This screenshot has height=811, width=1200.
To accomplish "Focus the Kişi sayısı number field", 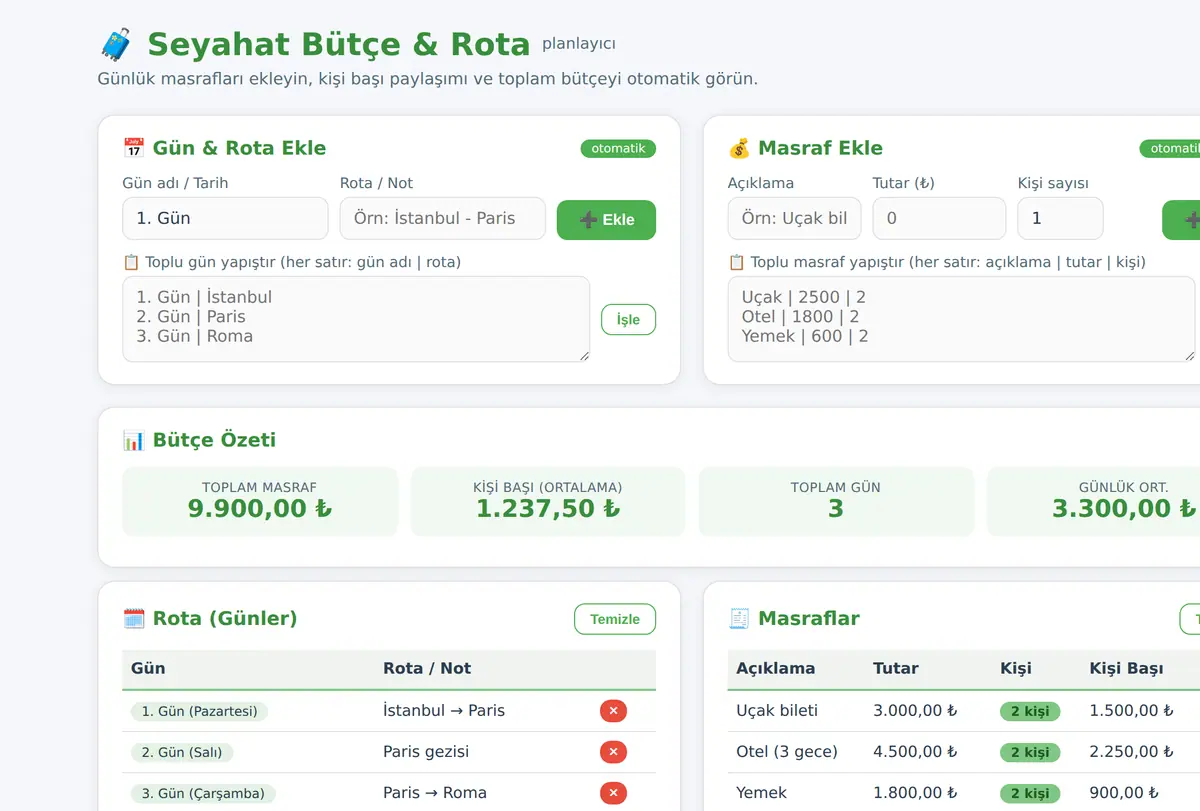I will (x=1060, y=218).
